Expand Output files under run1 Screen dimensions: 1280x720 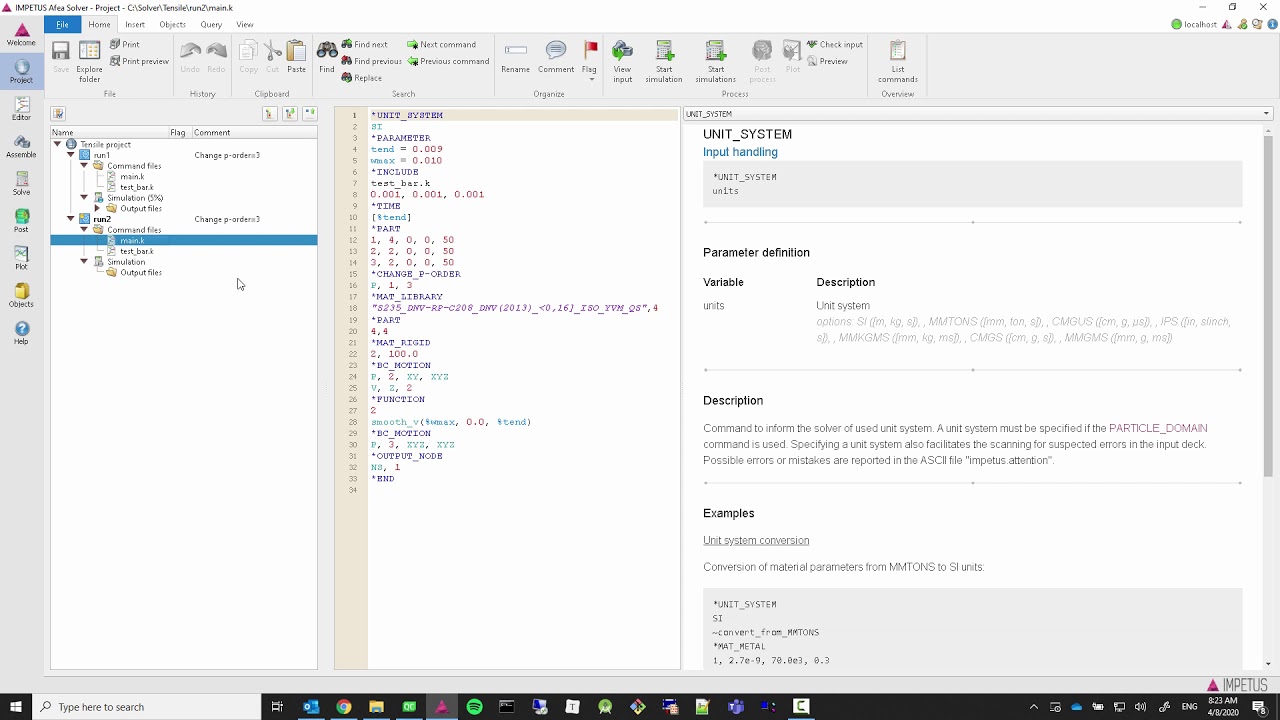(97, 208)
